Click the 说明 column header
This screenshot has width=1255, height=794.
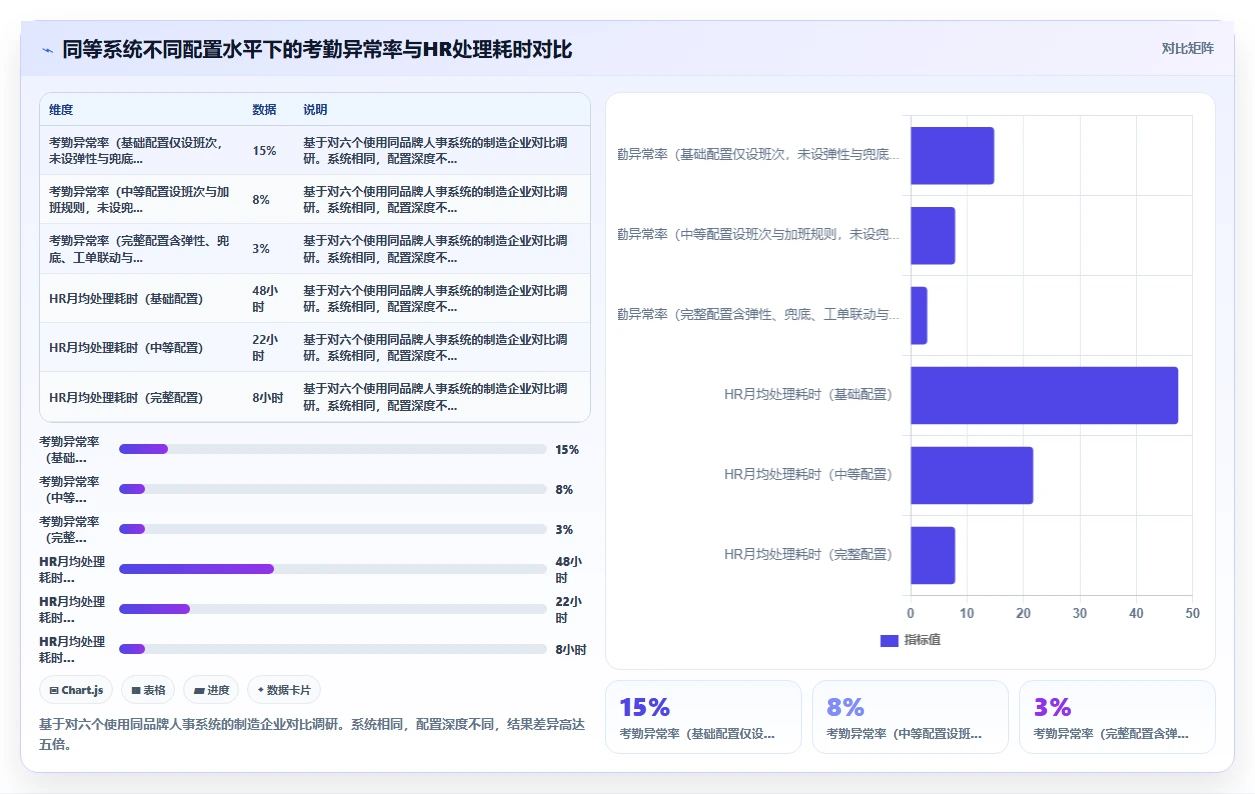tap(315, 110)
